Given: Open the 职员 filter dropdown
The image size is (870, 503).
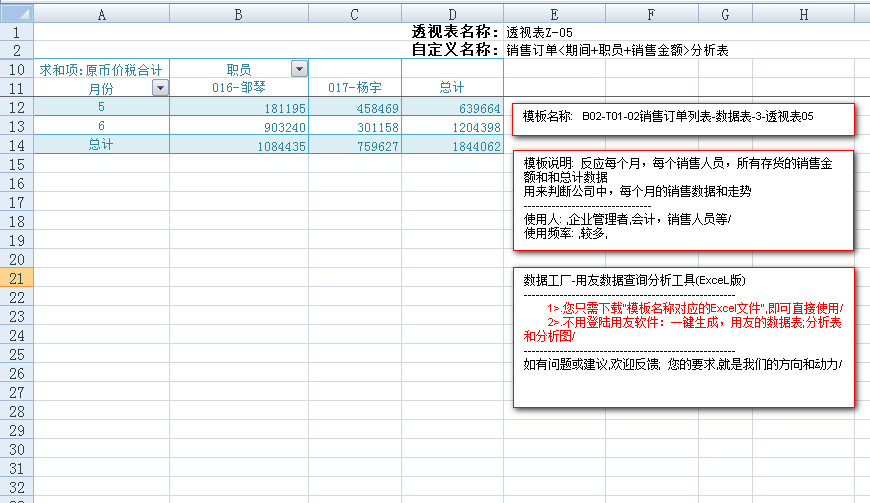Looking at the screenshot, I should point(298,69).
